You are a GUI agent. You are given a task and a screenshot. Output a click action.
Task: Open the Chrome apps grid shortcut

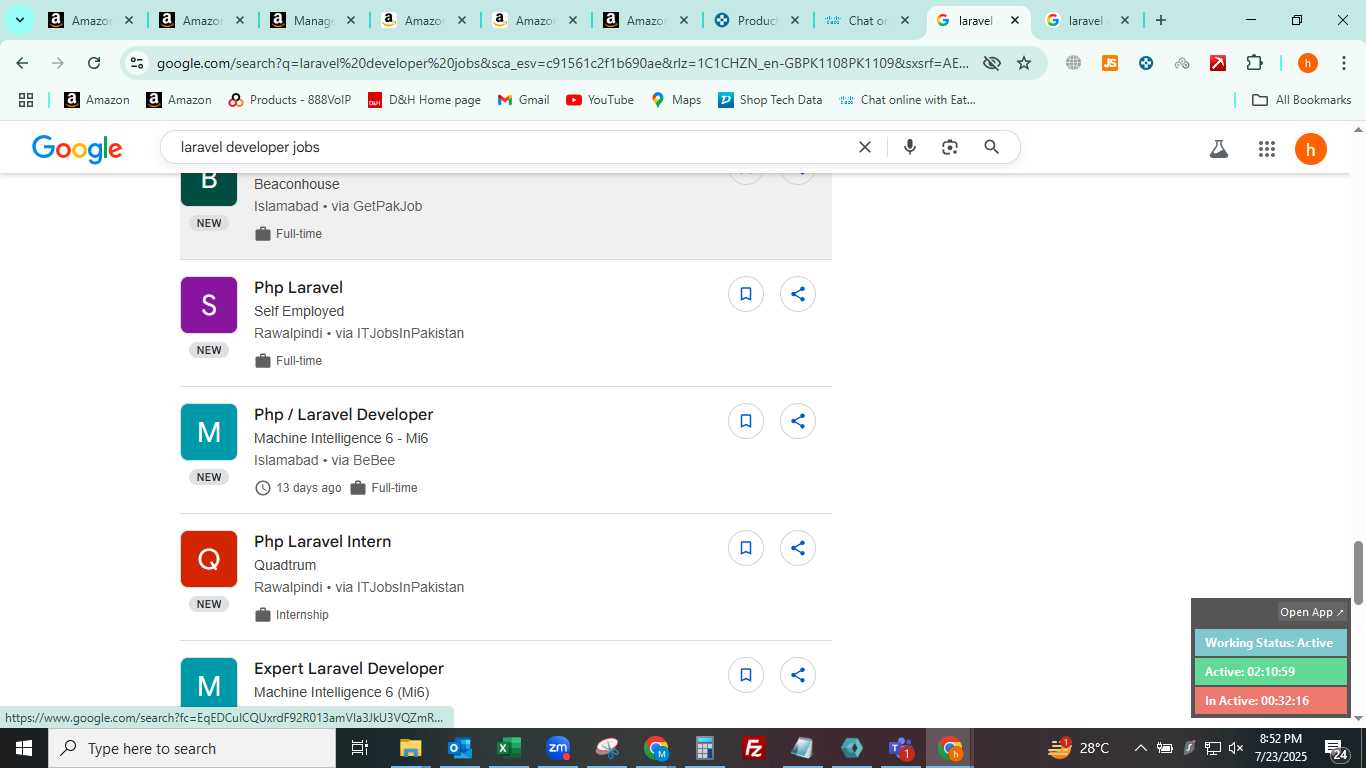26,100
